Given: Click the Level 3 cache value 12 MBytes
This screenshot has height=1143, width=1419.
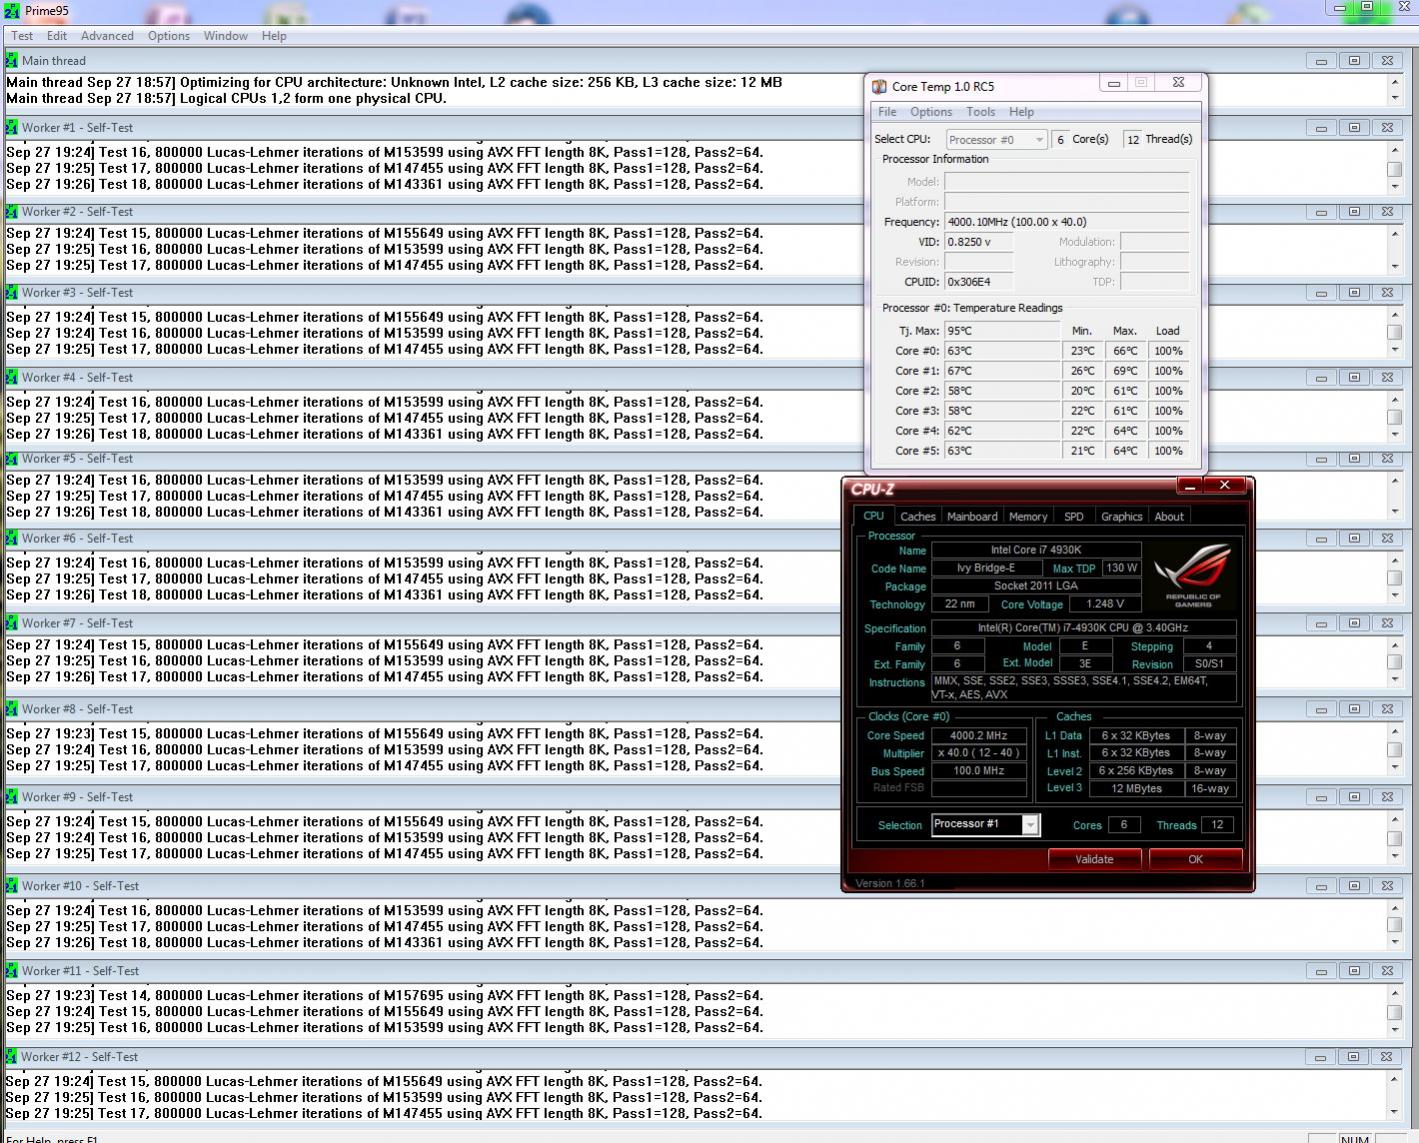Looking at the screenshot, I should [x=1136, y=789].
